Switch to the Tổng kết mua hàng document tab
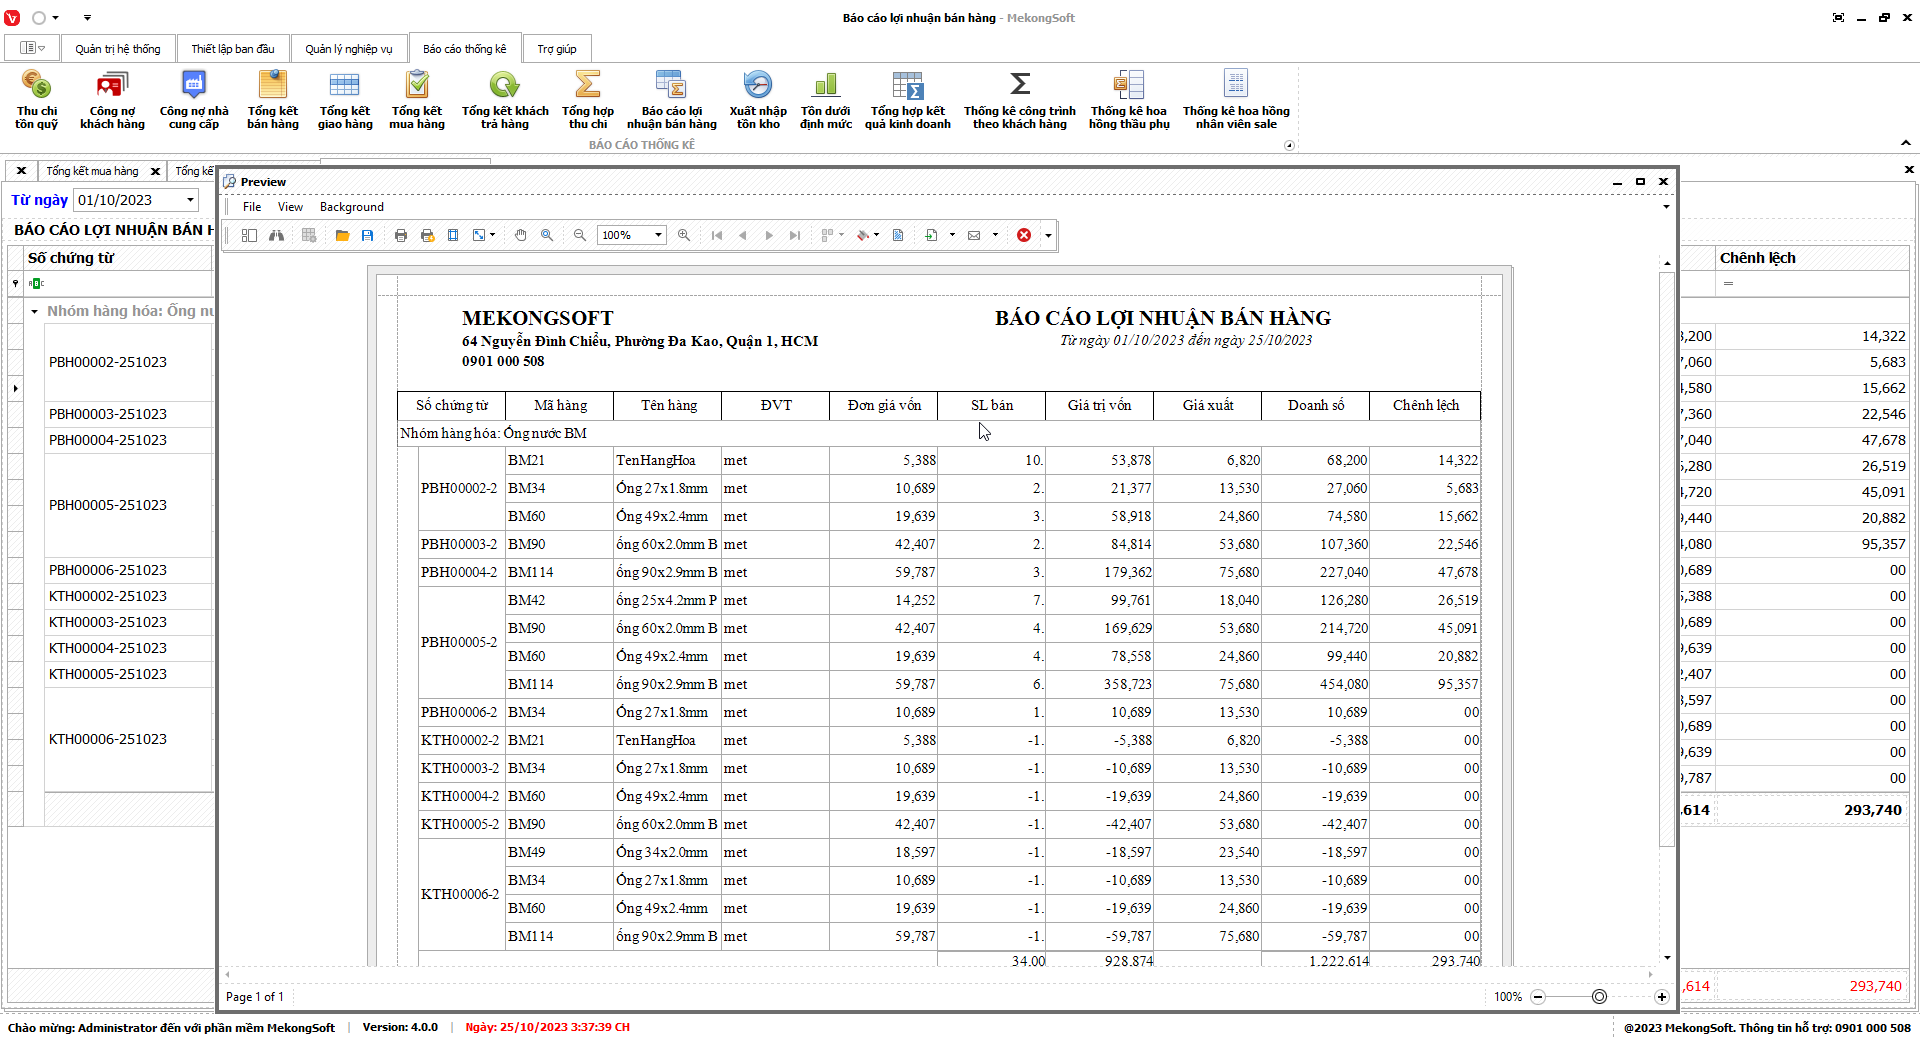The image size is (1920, 1039). [92, 171]
